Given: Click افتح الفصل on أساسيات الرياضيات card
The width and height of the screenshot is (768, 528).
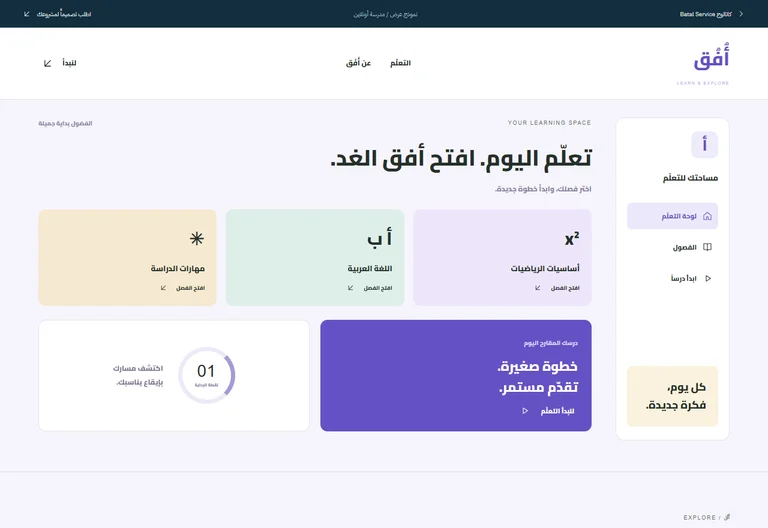Looking at the screenshot, I should 565,288.
